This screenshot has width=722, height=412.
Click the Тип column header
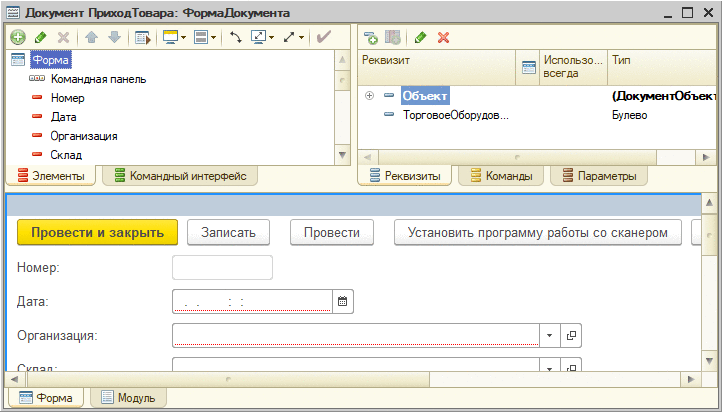pos(662,67)
